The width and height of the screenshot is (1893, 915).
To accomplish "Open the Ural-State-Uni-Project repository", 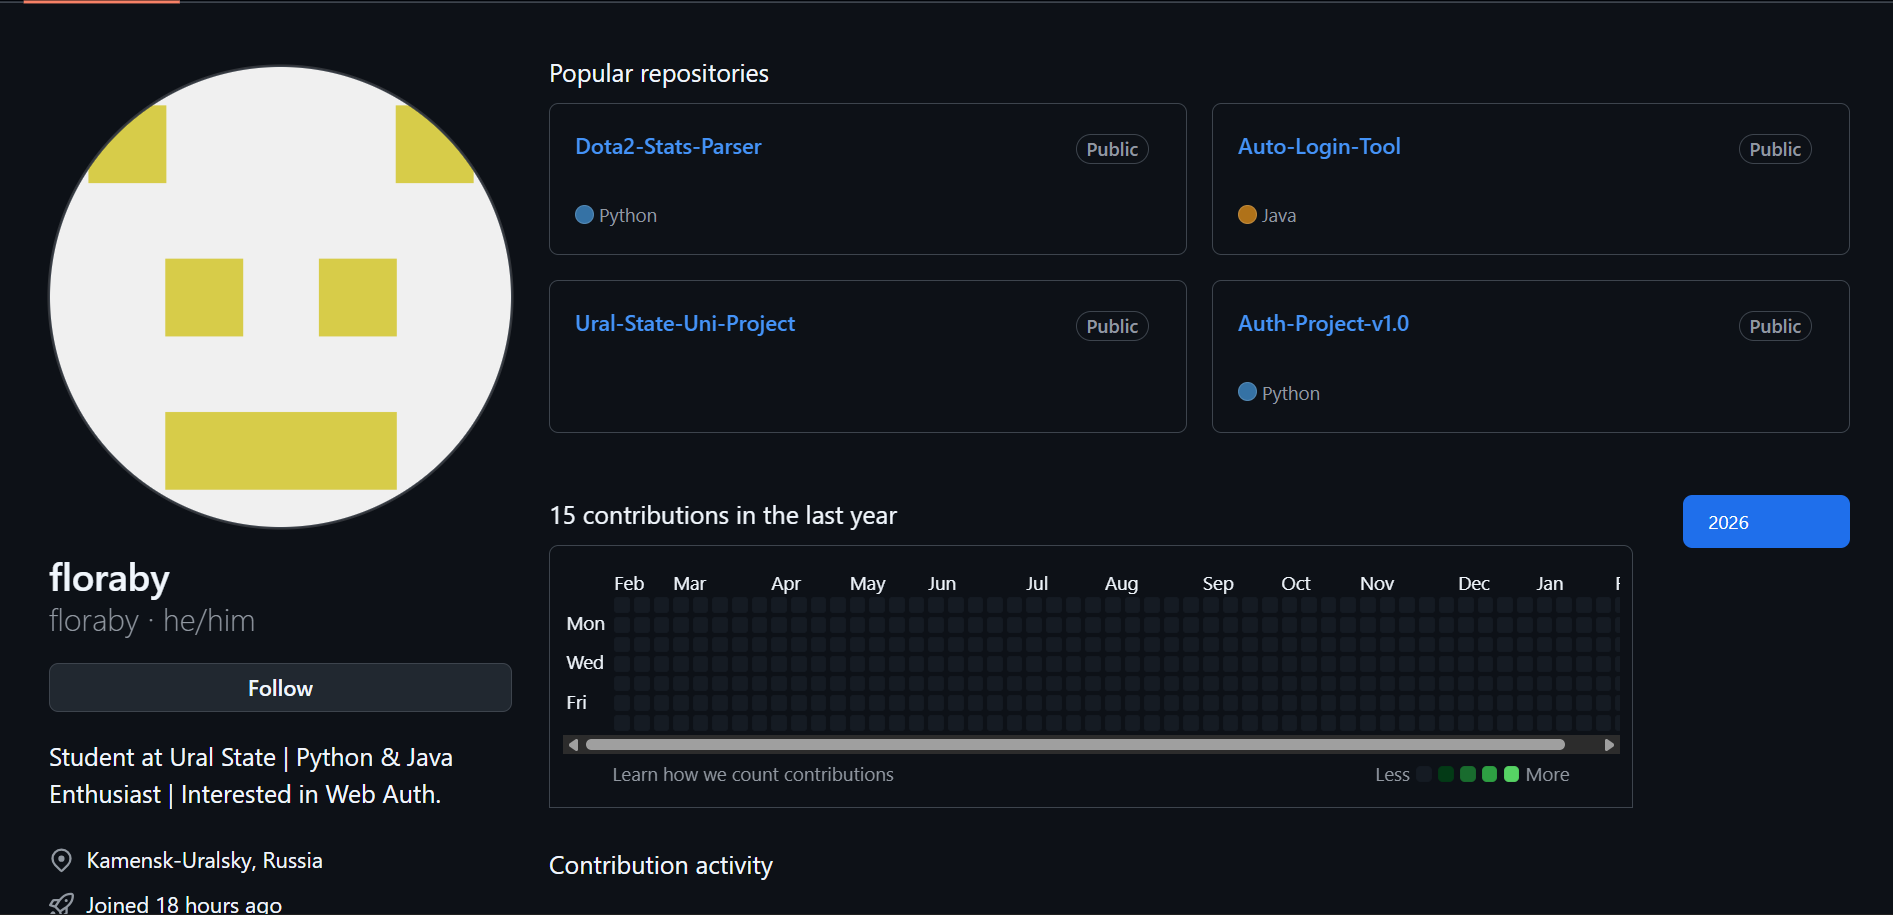I will click(x=685, y=323).
